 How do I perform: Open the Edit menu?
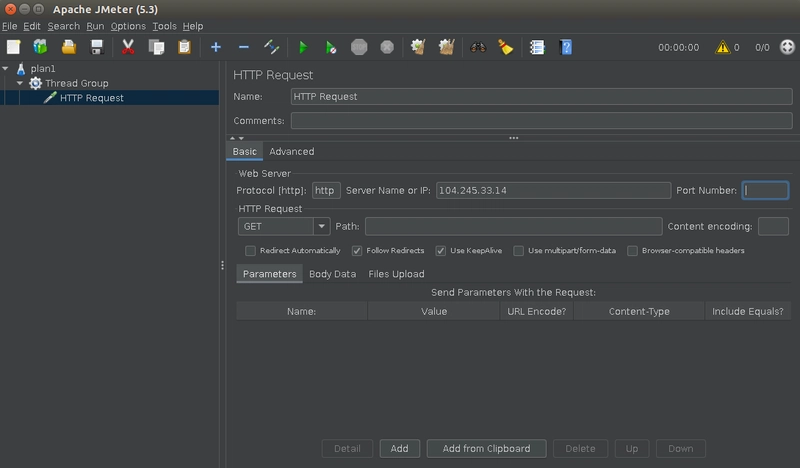(32, 26)
